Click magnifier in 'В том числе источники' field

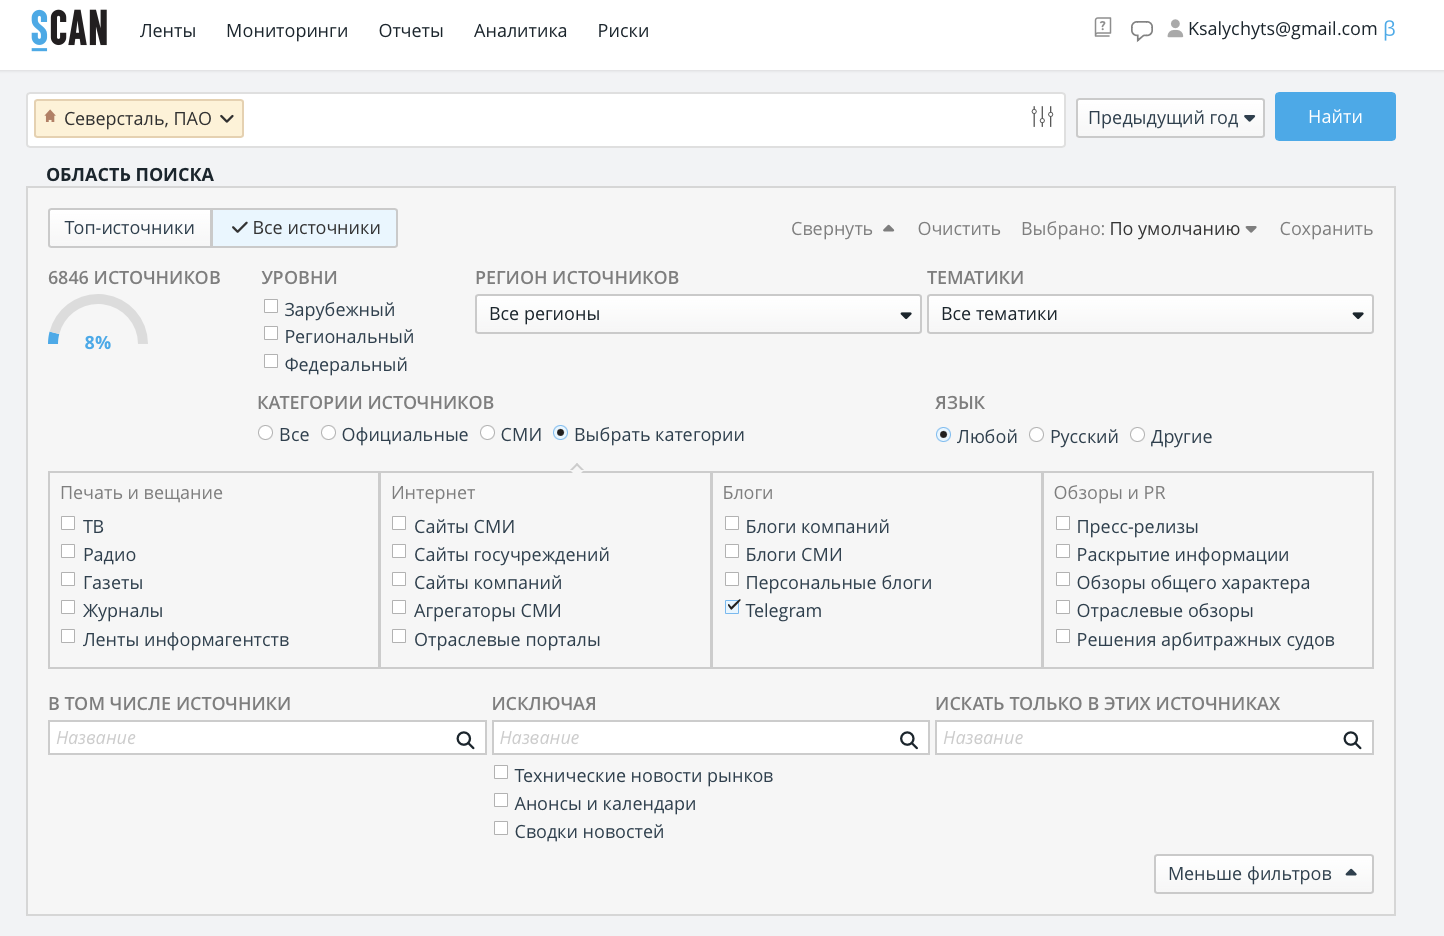click(x=465, y=739)
